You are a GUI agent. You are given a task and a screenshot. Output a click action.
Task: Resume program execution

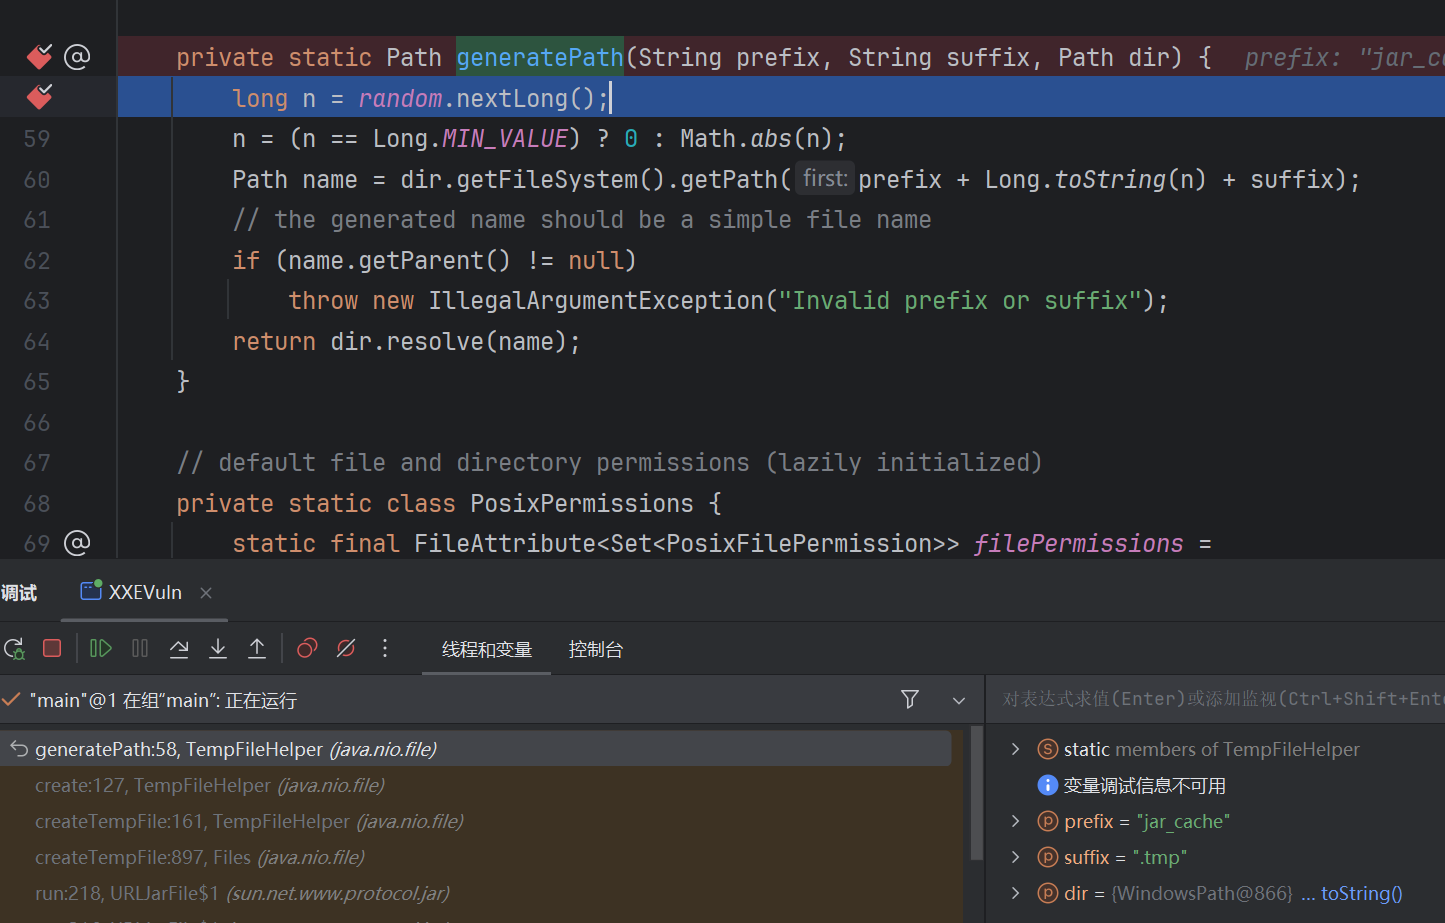101,649
